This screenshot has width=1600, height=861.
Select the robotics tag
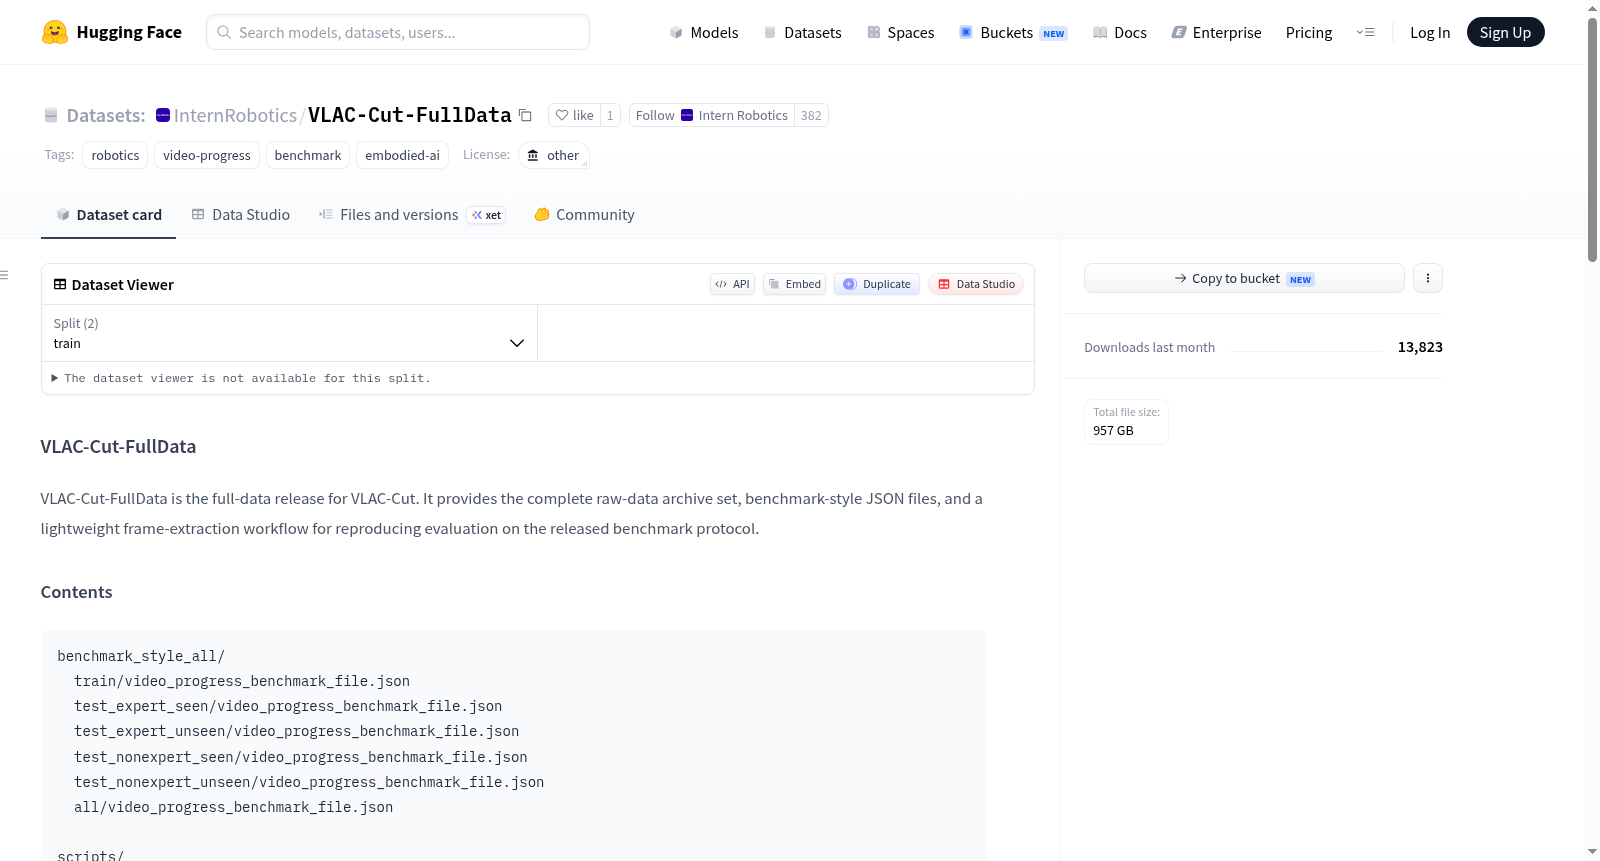[x=115, y=155]
